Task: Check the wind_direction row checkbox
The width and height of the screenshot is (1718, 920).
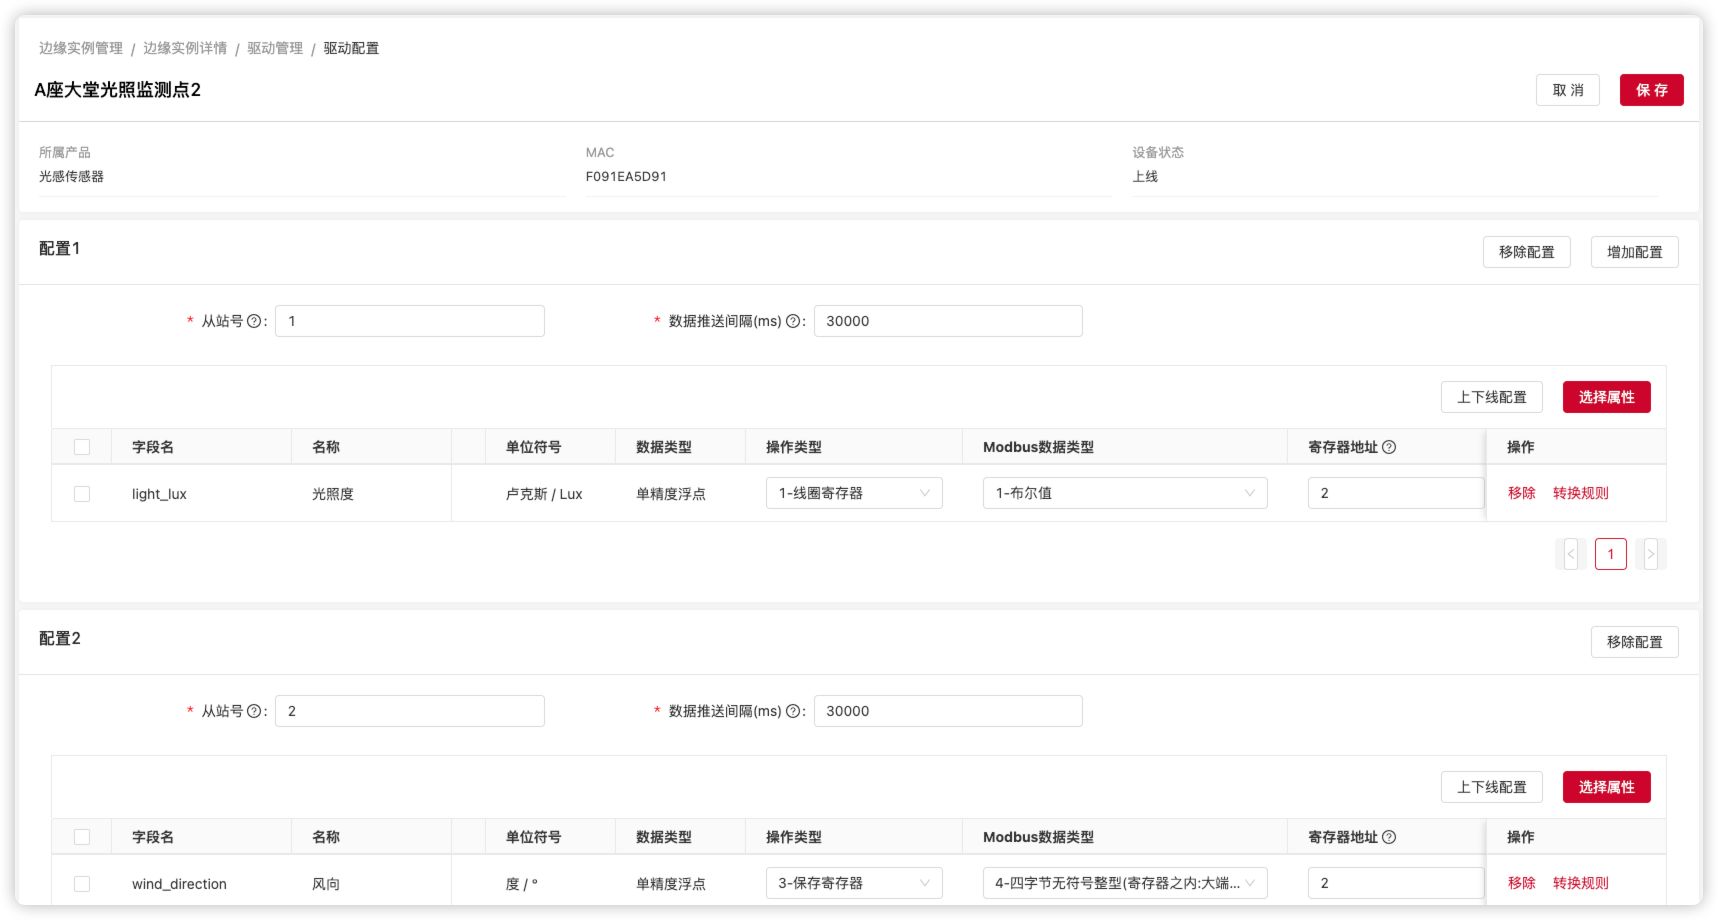Action: point(82,884)
